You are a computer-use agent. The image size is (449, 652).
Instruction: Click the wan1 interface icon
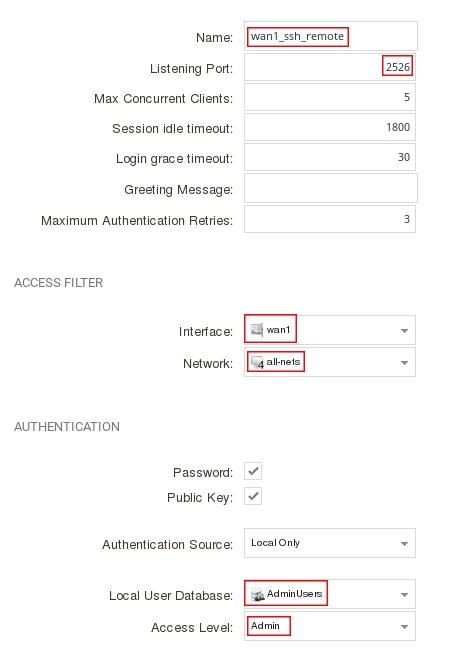pos(257,329)
